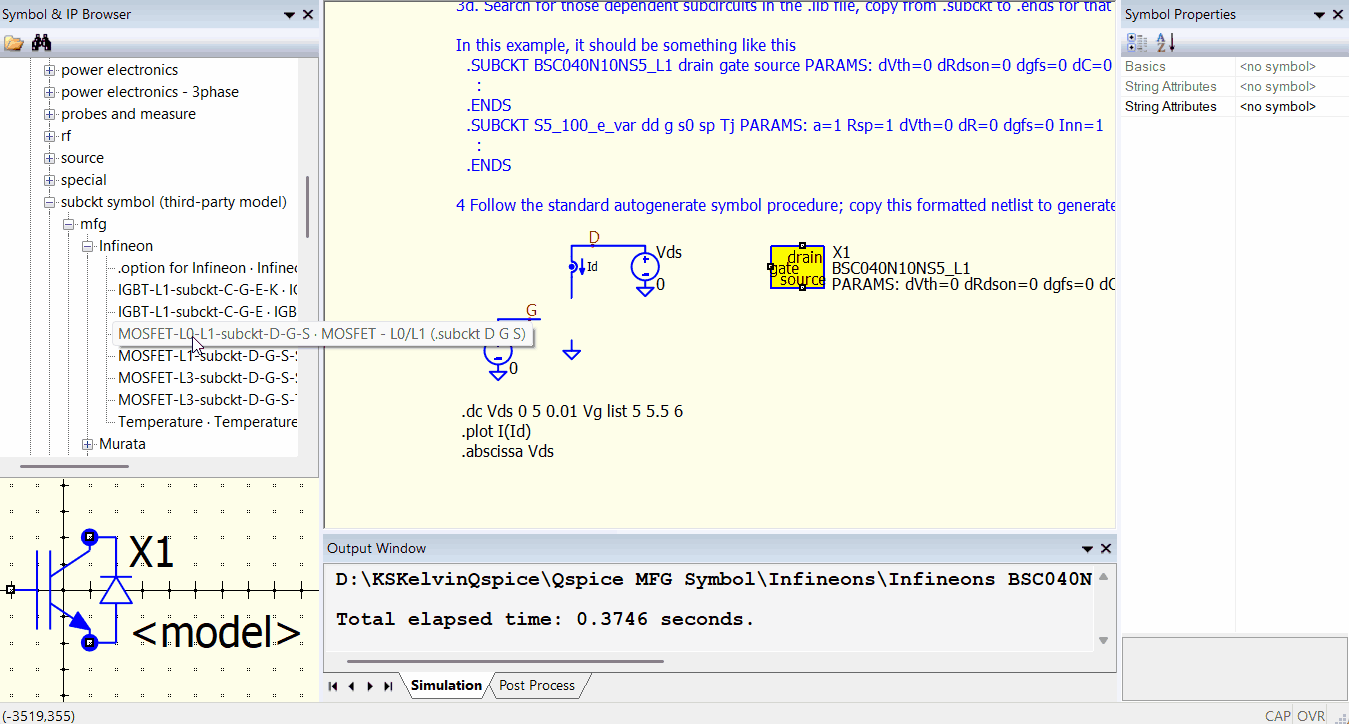
Task: Click the back arrow beside the Simulation tab
Action: click(x=350, y=685)
